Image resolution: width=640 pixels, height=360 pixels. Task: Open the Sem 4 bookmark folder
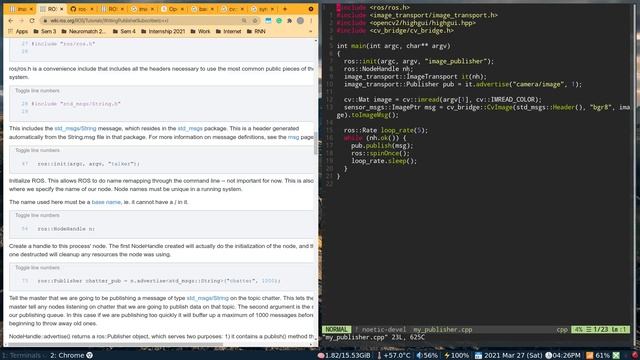click(x=124, y=31)
